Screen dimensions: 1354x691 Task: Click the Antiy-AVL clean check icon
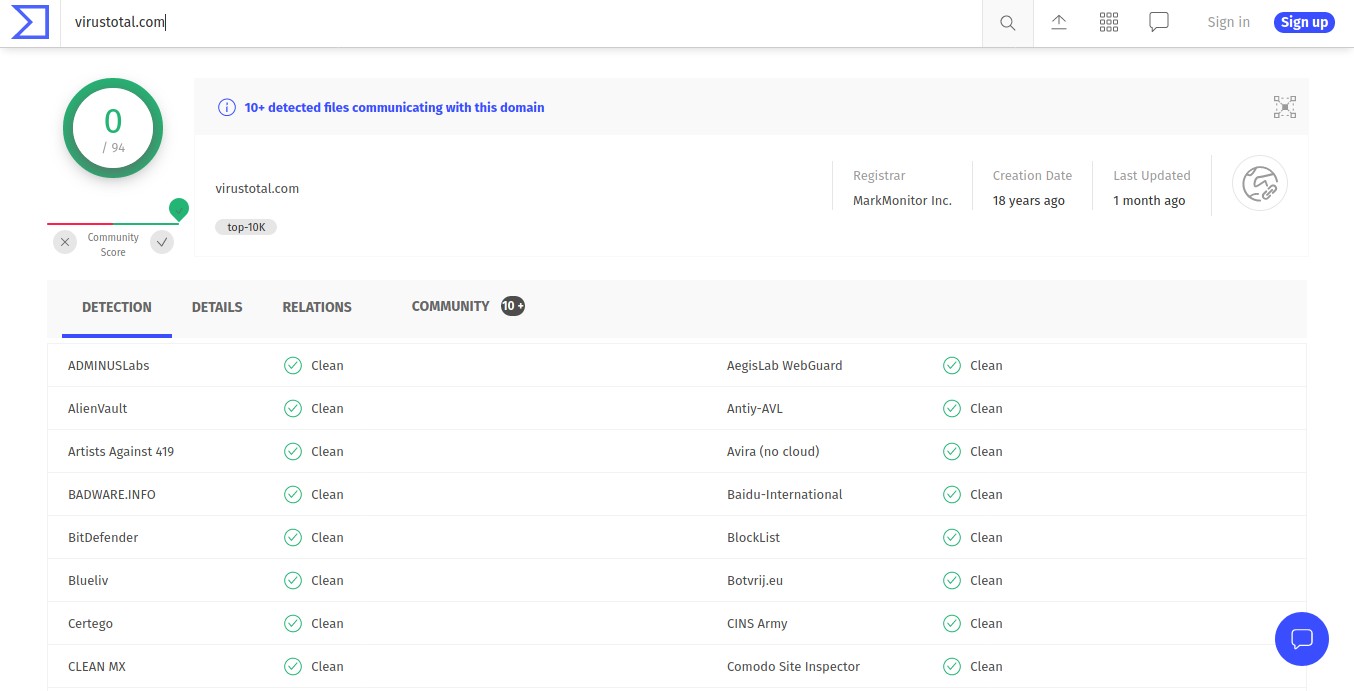click(x=952, y=409)
